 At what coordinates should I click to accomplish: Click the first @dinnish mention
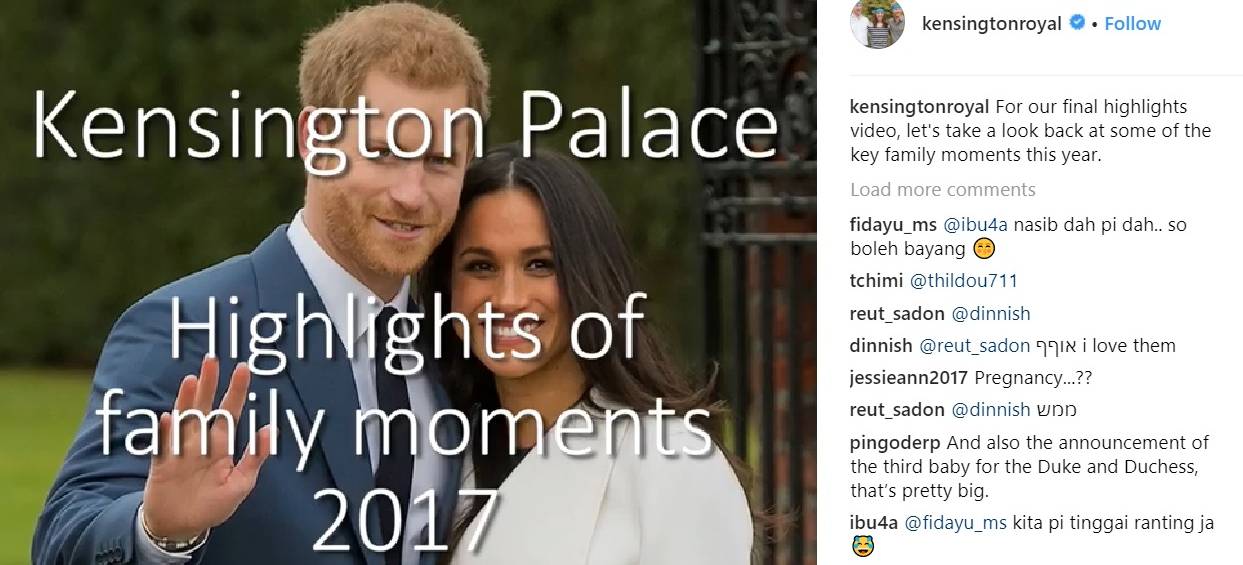pos(990,313)
